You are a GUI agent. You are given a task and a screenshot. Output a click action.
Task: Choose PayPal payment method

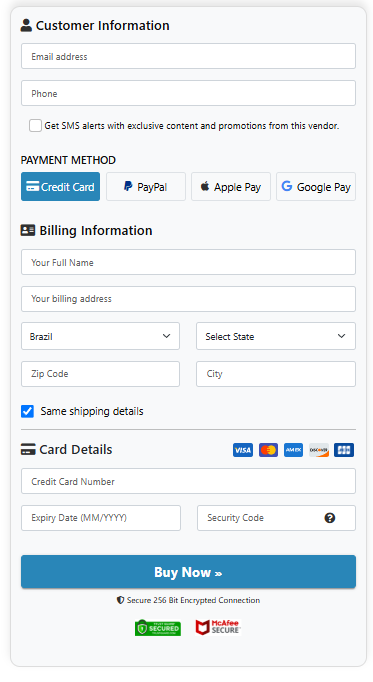click(x=146, y=187)
